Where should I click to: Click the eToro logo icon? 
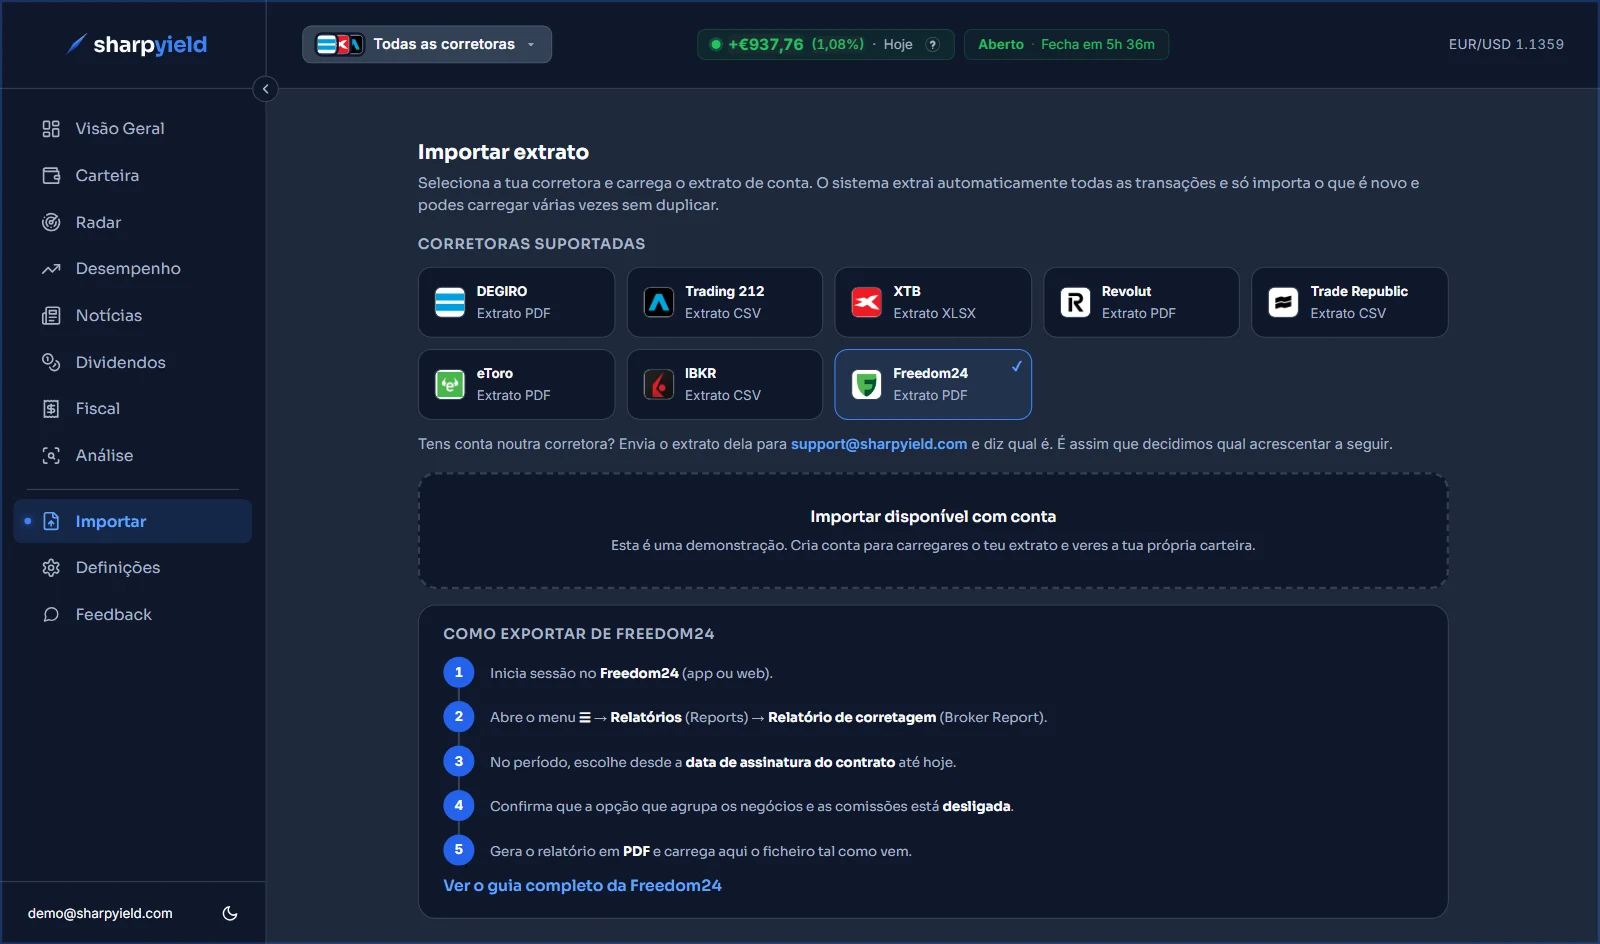450,384
